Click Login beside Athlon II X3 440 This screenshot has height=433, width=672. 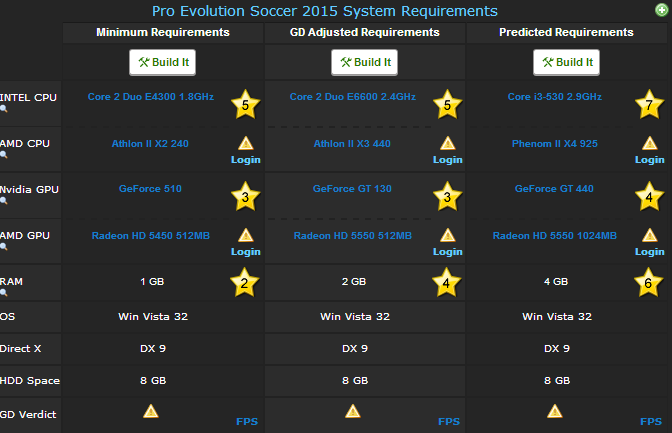point(448,159)
